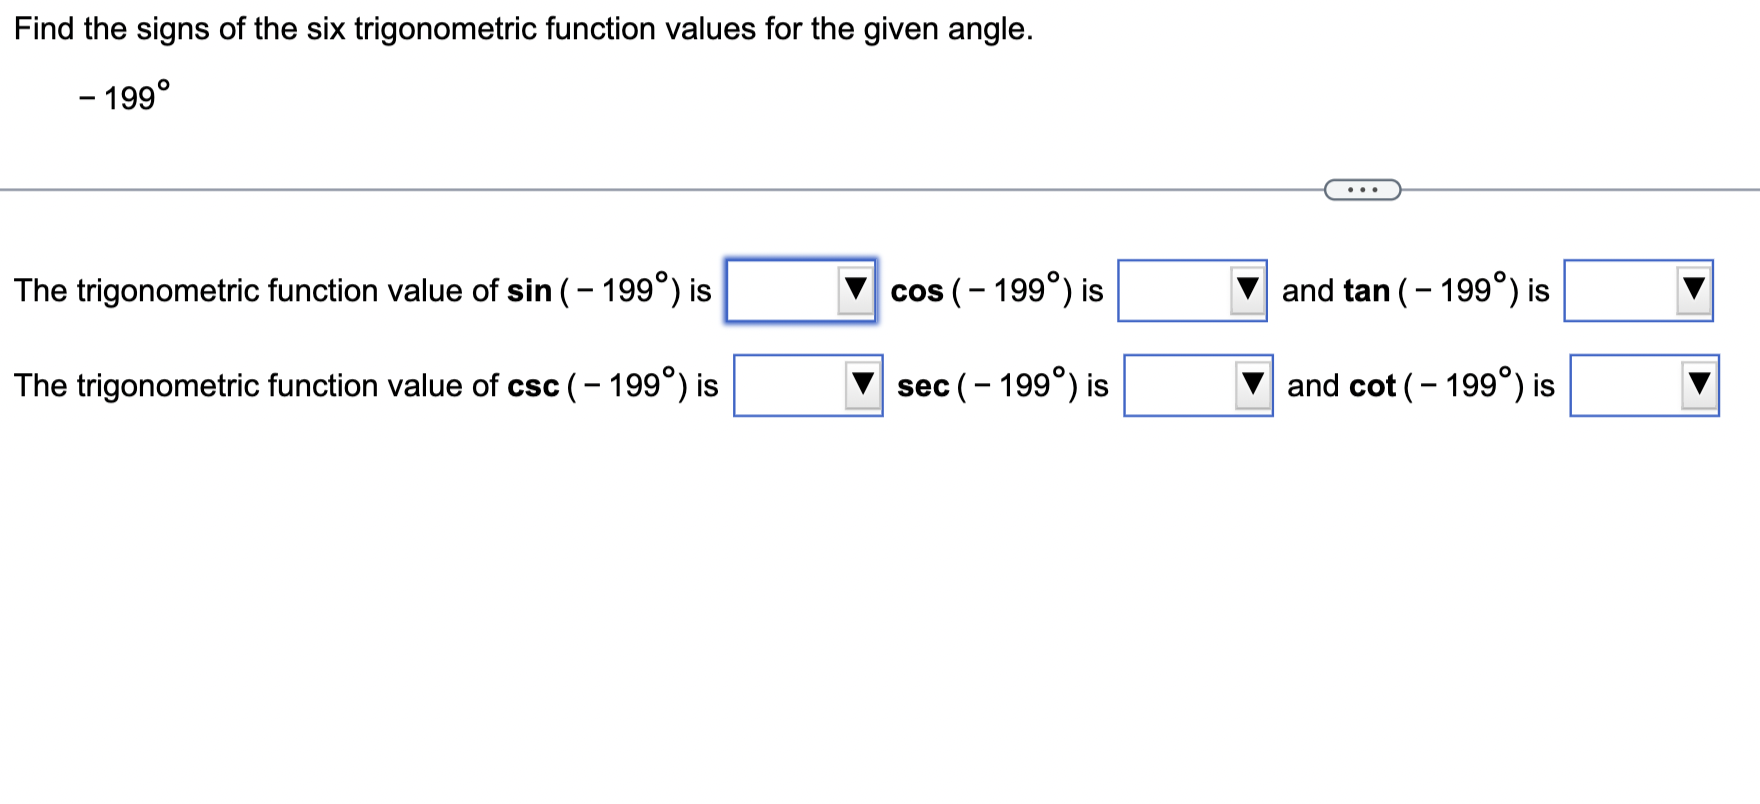Click the question text about trigonometric functions
Screen dimensions: 1760x804
(x=520, y=28)
